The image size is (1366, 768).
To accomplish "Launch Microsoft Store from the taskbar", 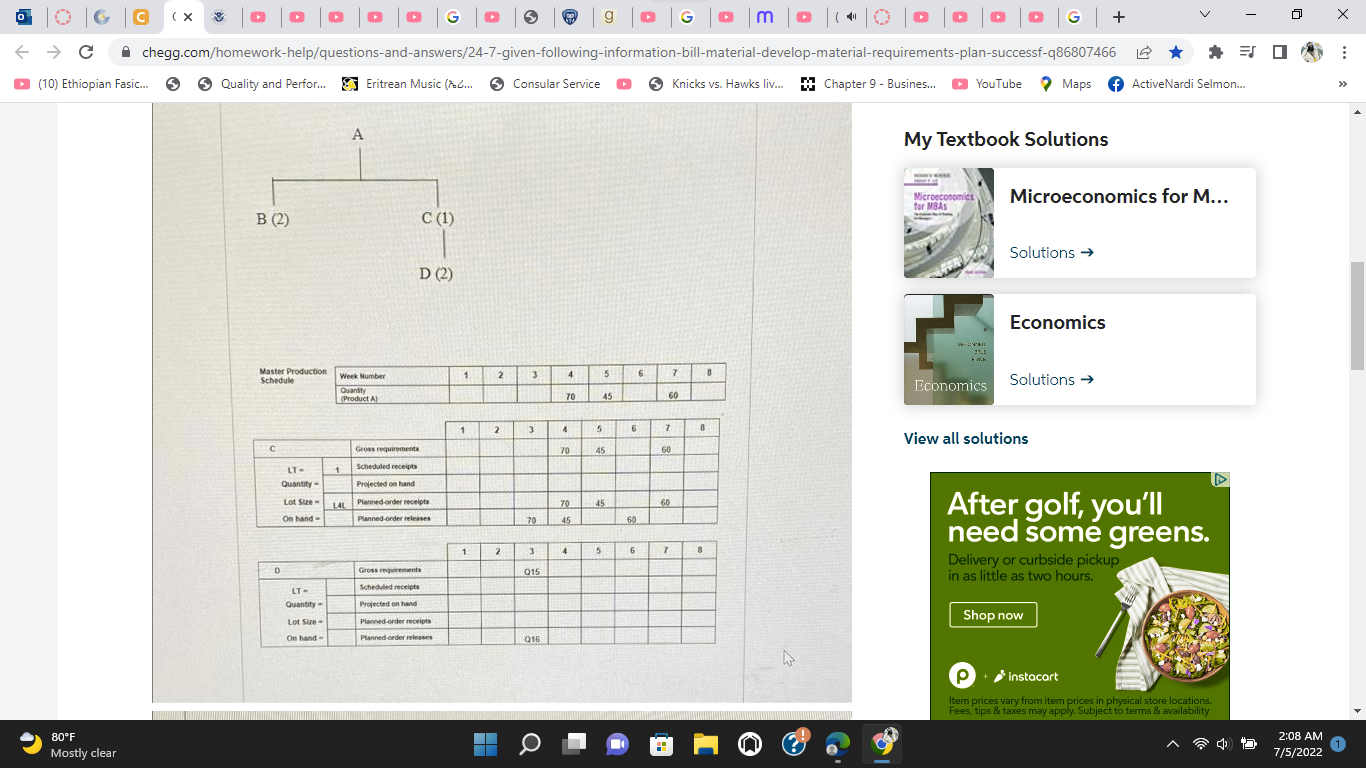I will [661, 744].
